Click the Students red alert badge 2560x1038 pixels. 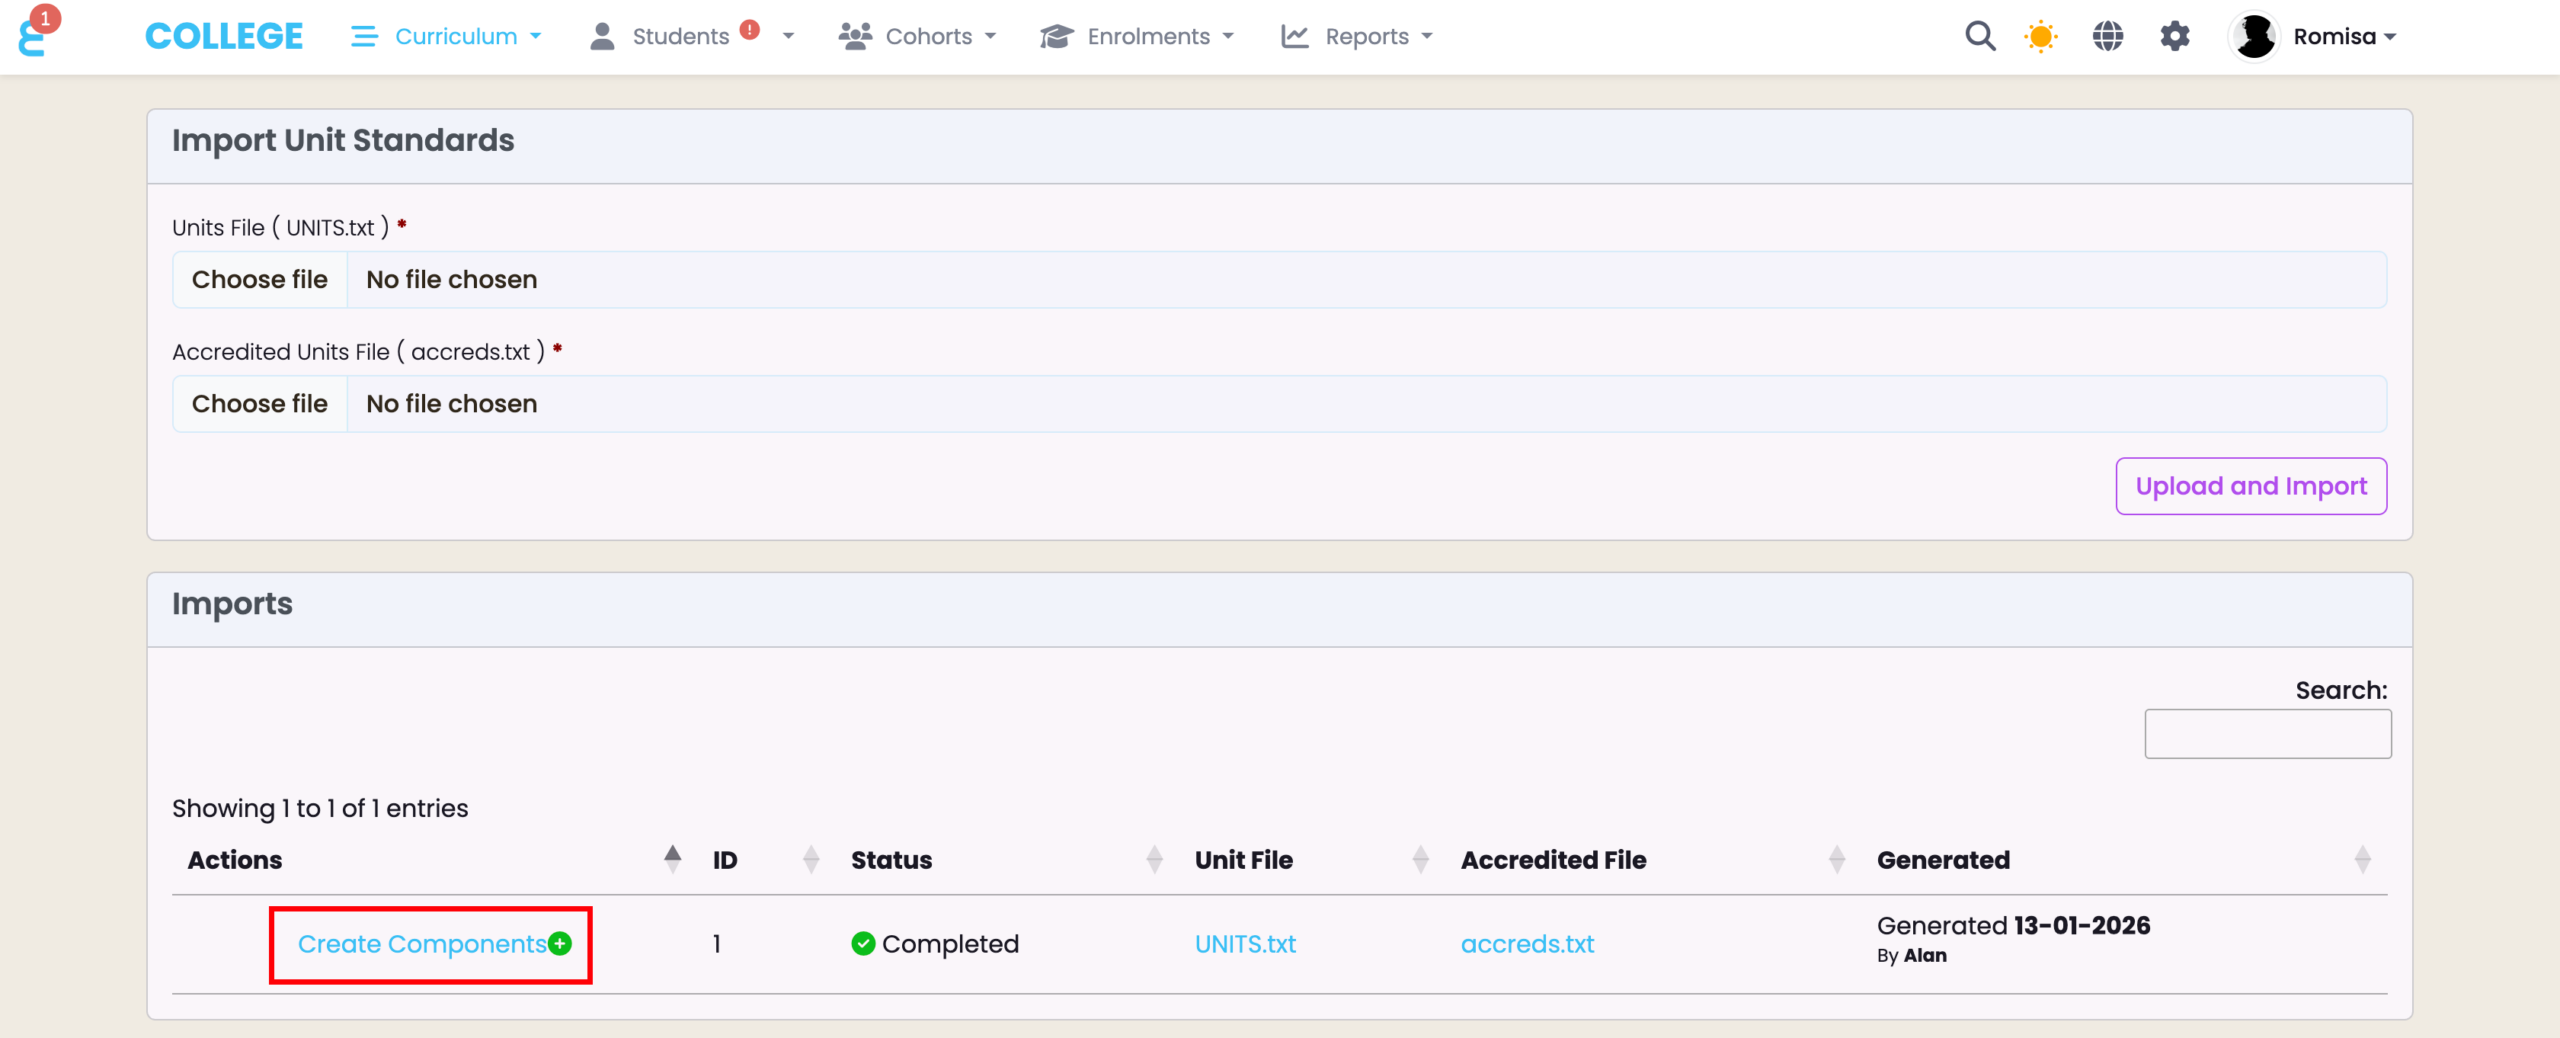(750, 30)
